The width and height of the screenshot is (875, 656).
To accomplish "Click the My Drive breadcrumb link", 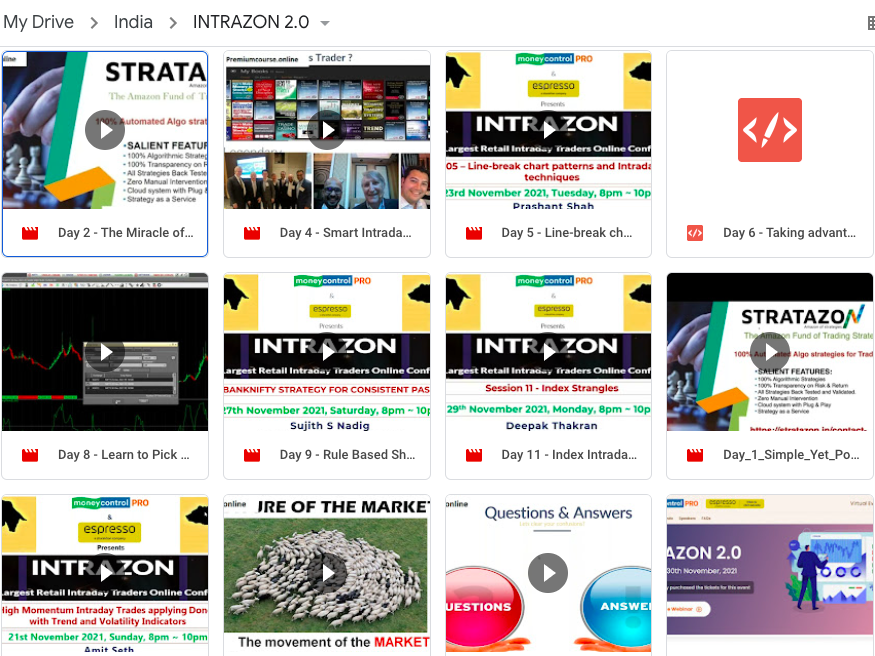I will click(38, 22).
